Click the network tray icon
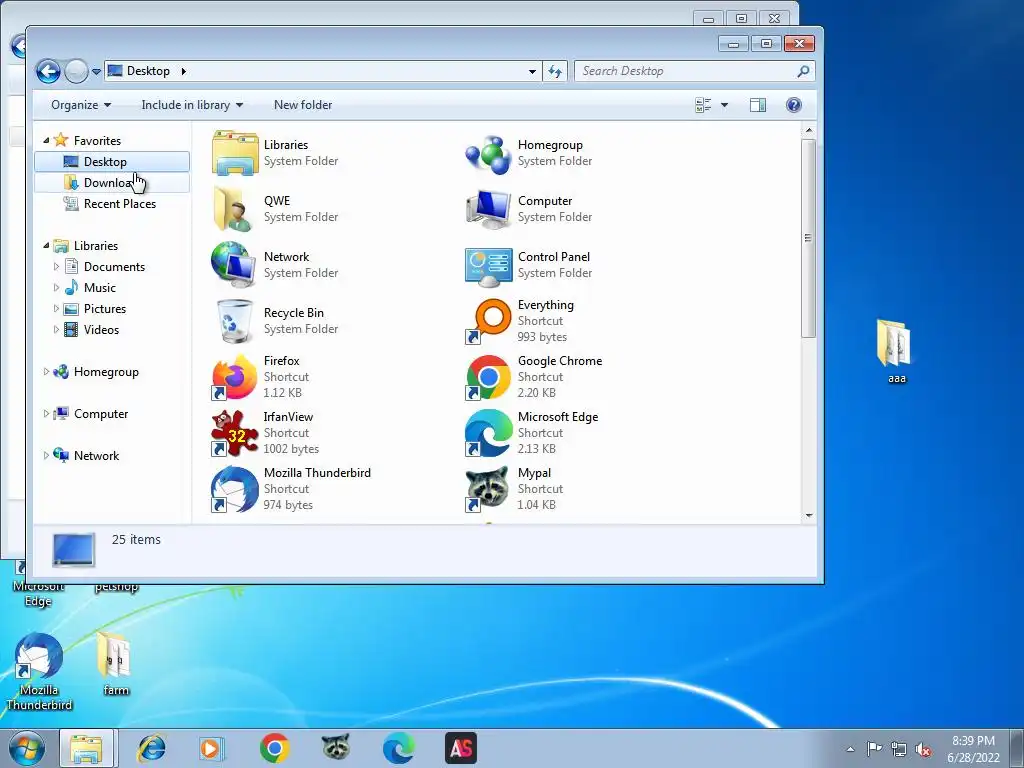The width and height of the screenshot is (1024, 768). coord(899,749)
